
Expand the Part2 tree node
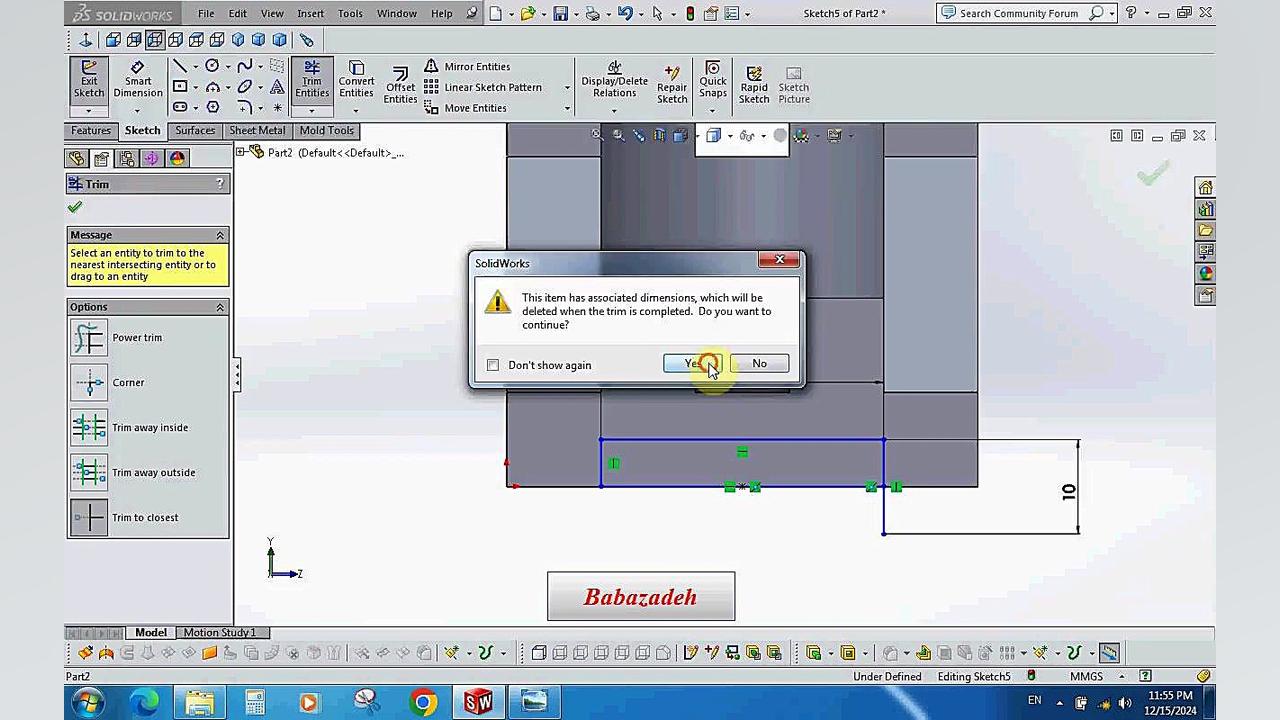[241, 152]
